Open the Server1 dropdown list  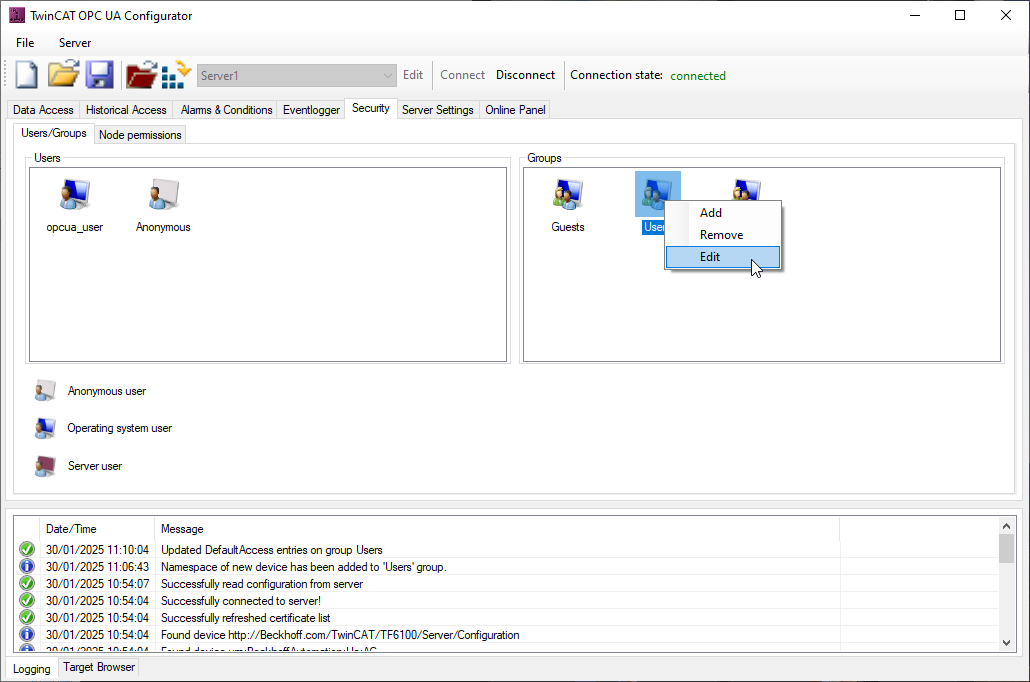pos(388,76)
